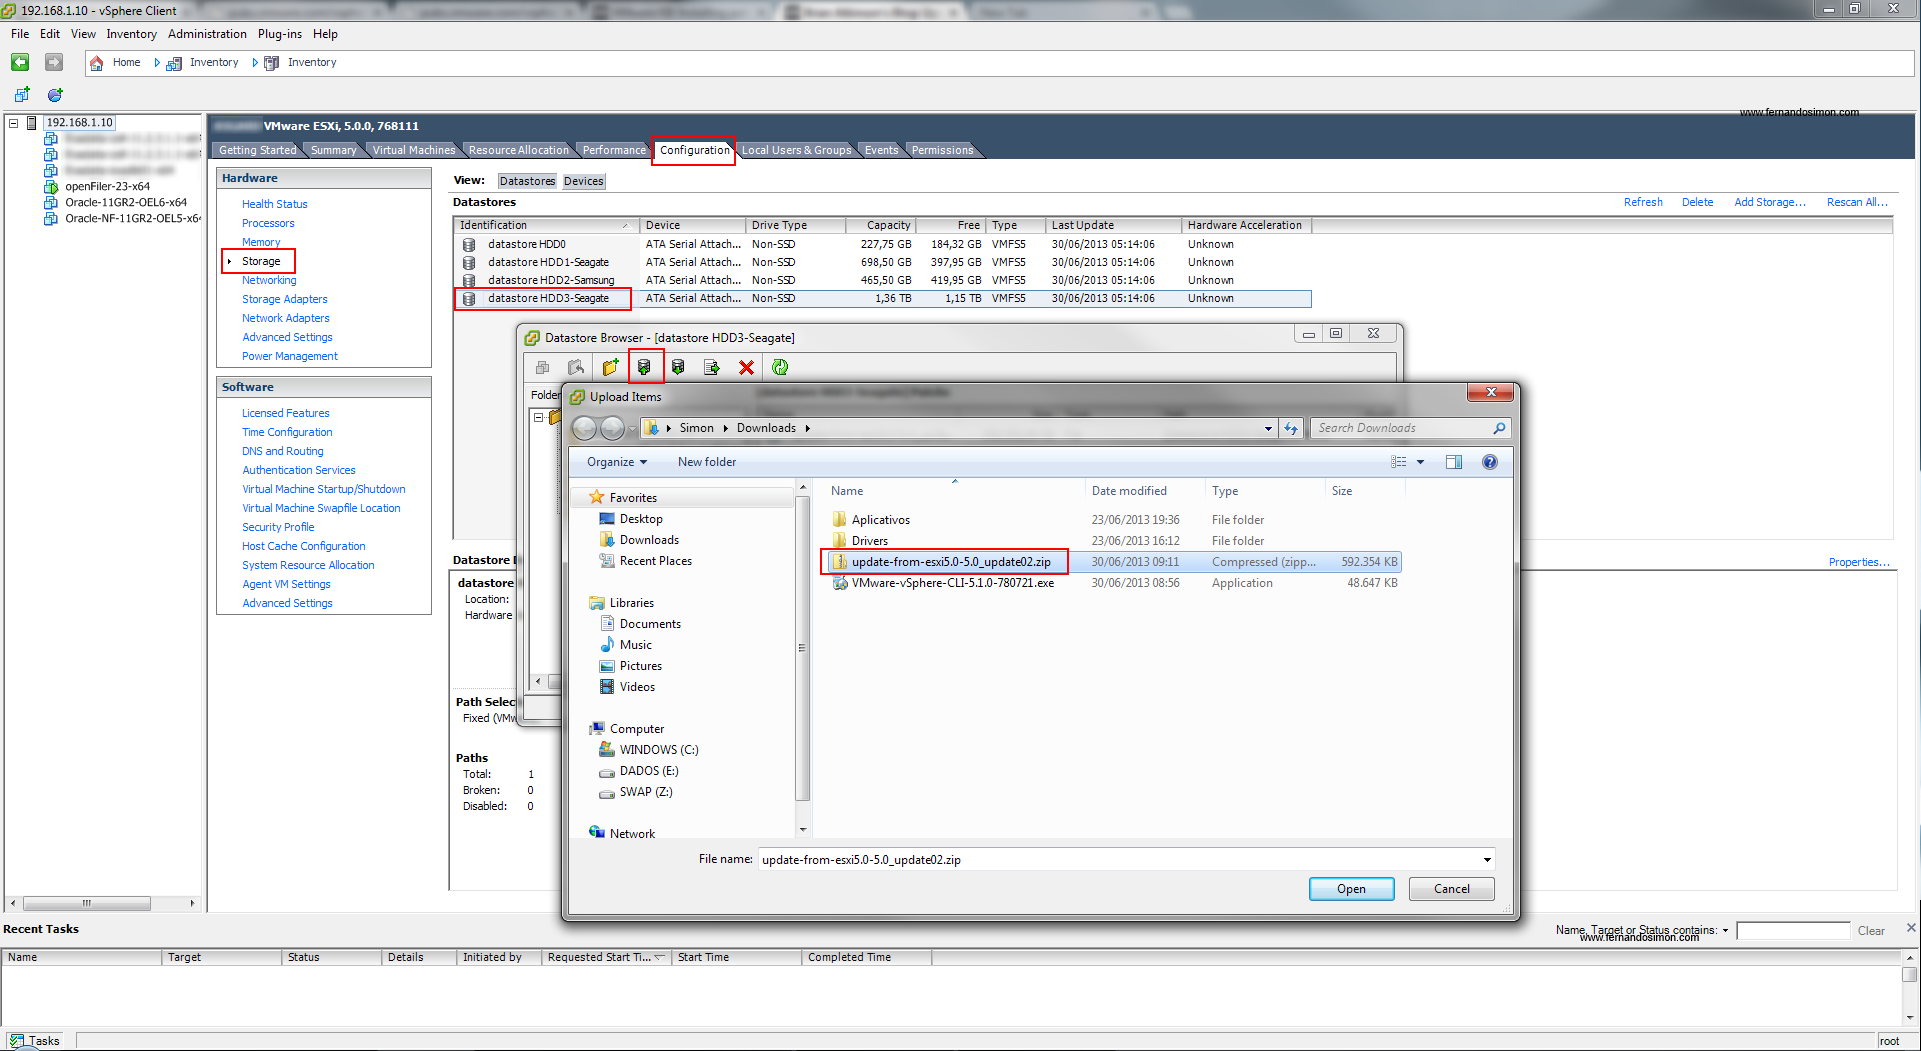Open the View menu

(x=83, y=34)
